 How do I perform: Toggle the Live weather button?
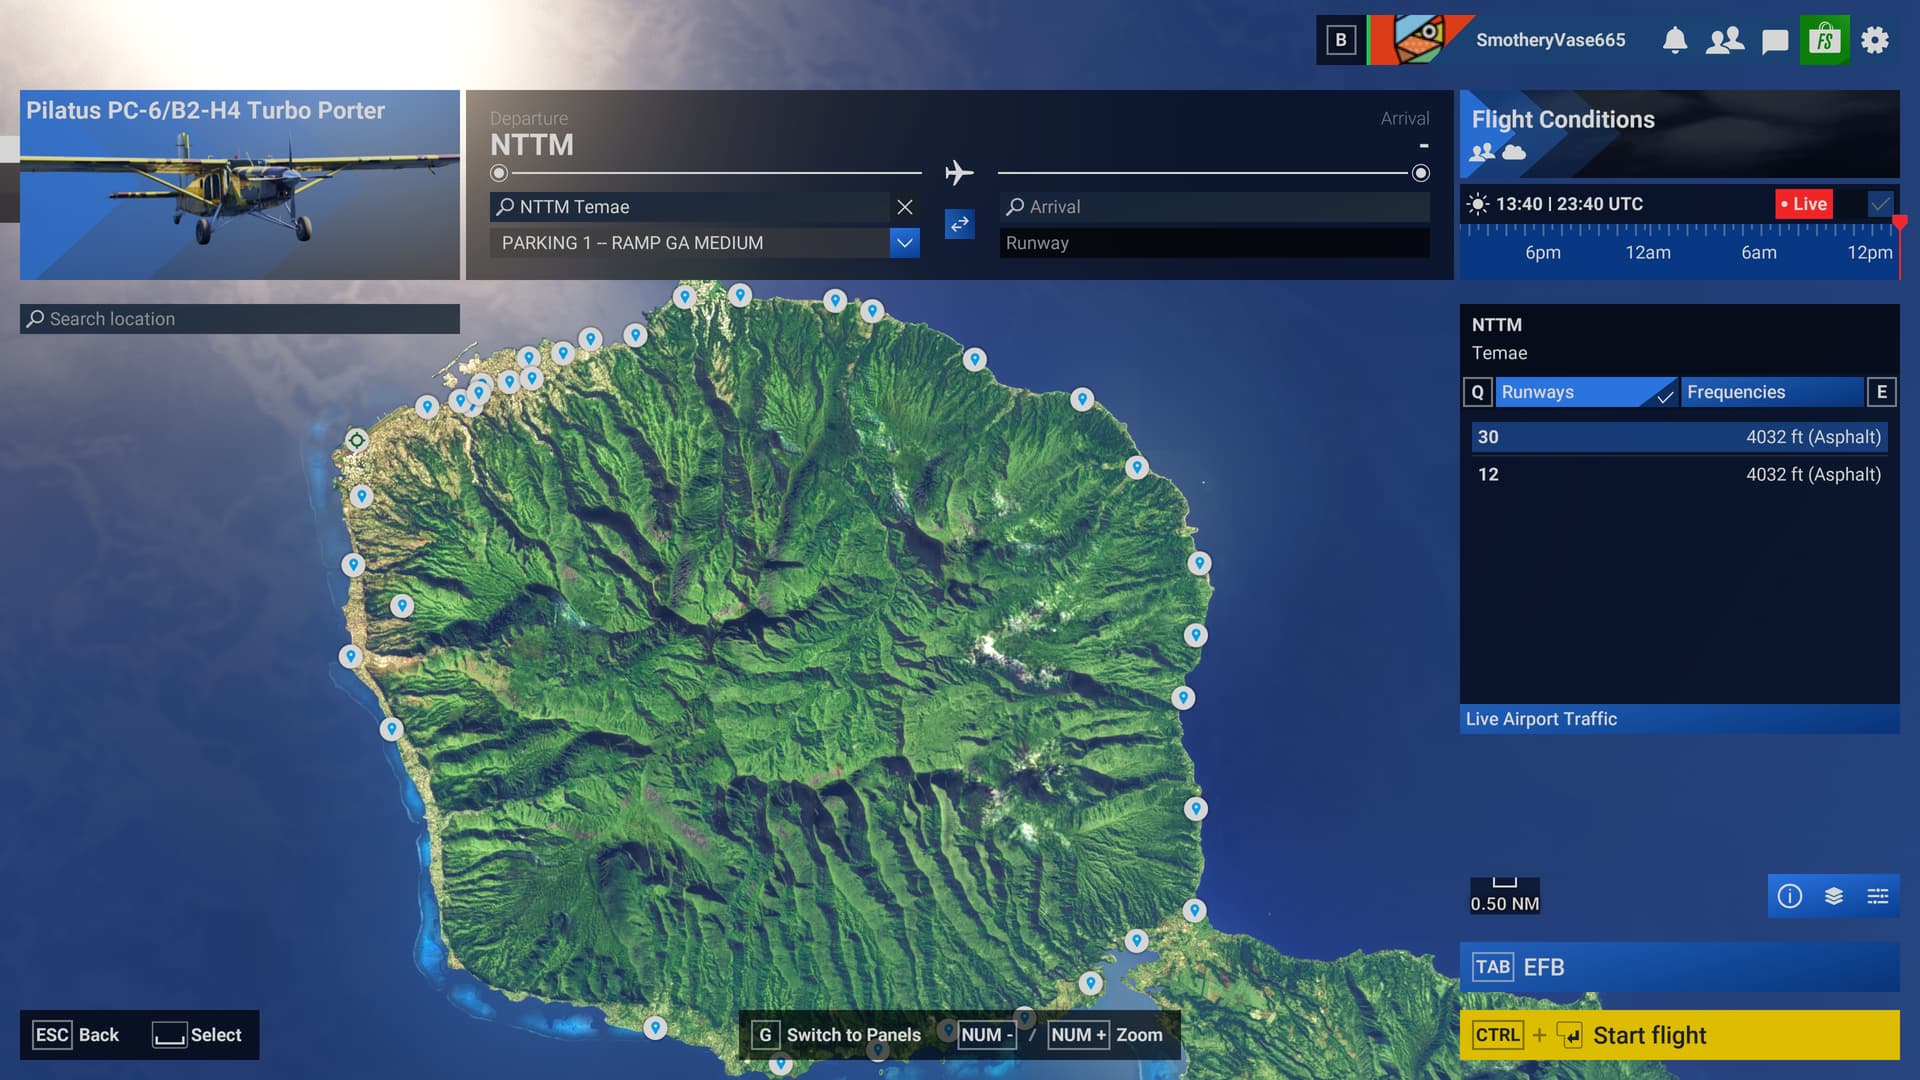(x=1804, y=204)
